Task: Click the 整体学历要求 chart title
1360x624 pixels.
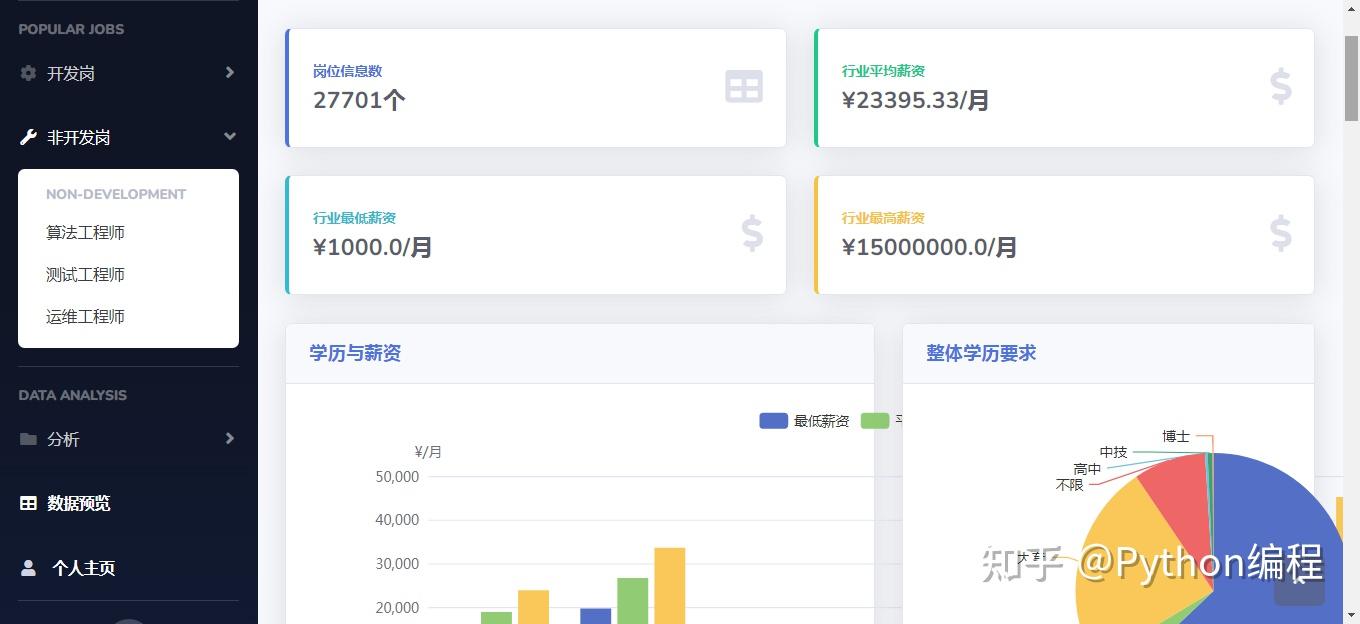Action: [x=981, y=353]
